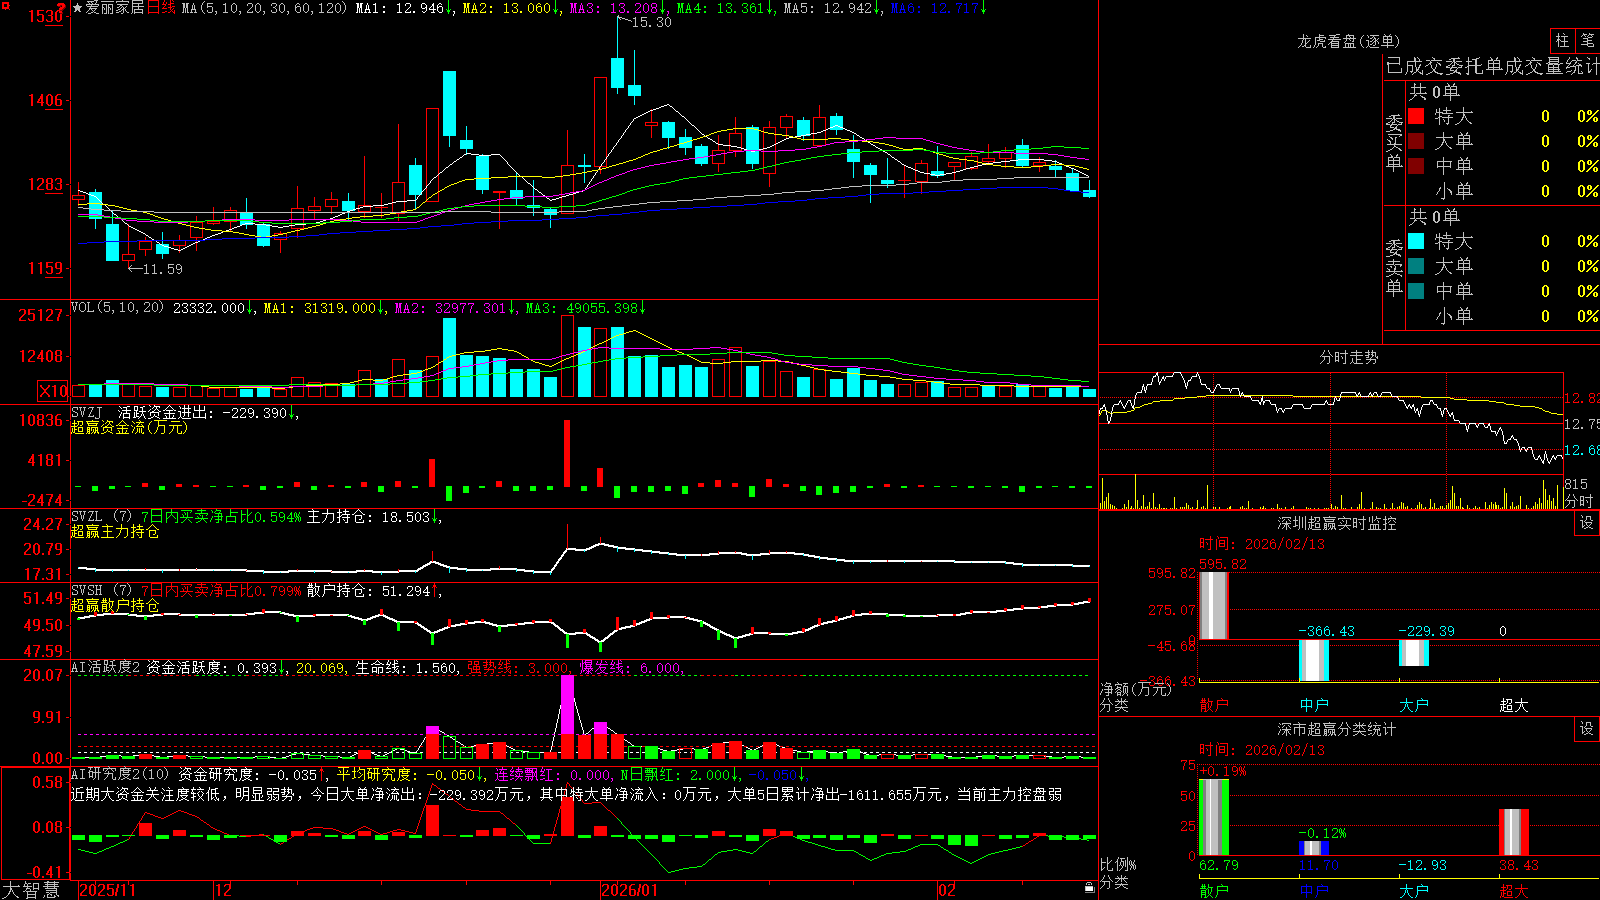
Task: Click the red 特大 buy-order color swatch
Action: pos(1416,116)
